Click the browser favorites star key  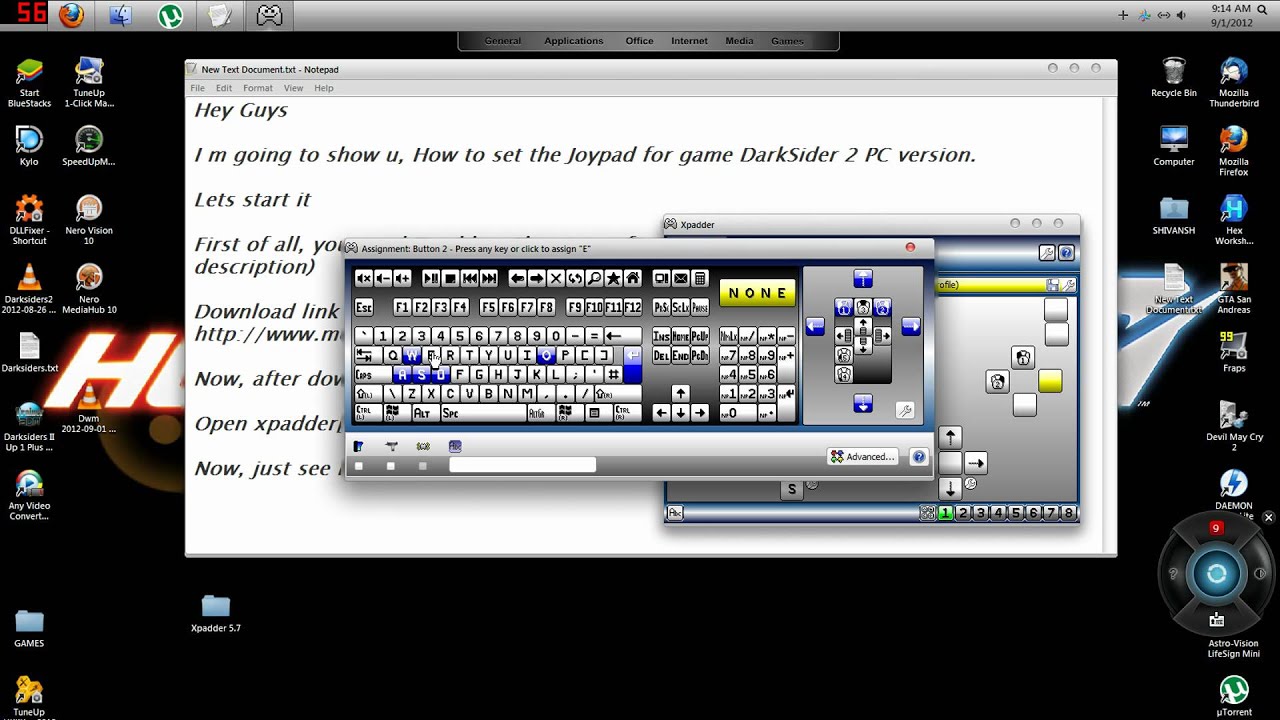(x=613, y=278)
